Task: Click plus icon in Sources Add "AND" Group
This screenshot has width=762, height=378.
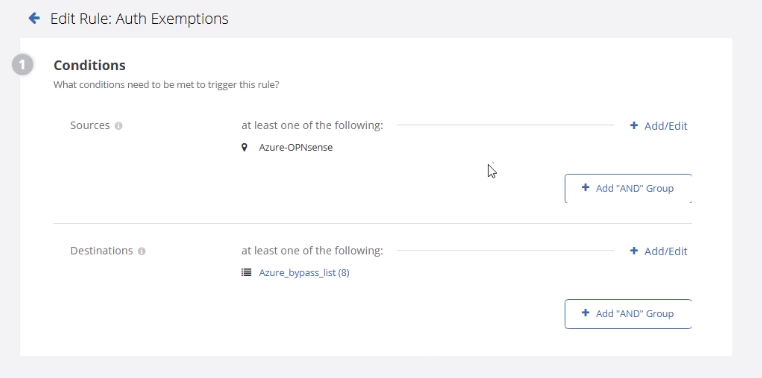Action: [586, 188]
